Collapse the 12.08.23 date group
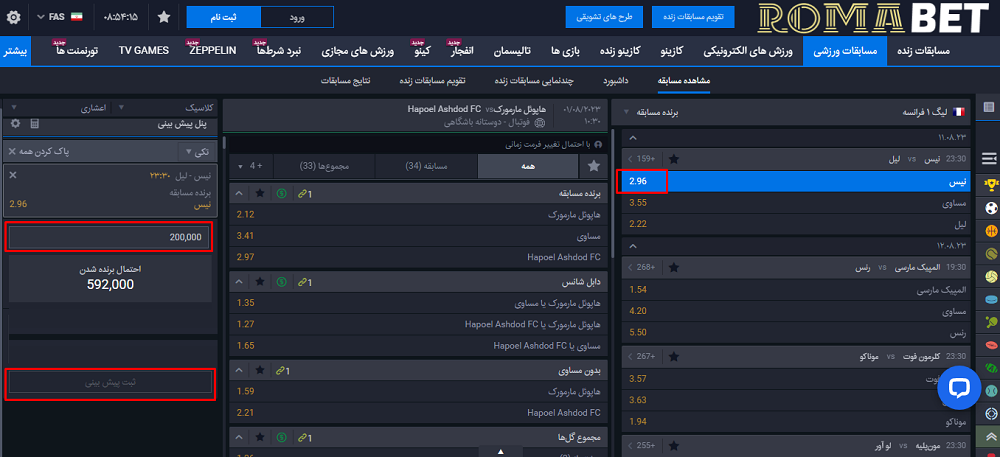The width and height of the screenshot is (1000, 457). click(631, 246)
